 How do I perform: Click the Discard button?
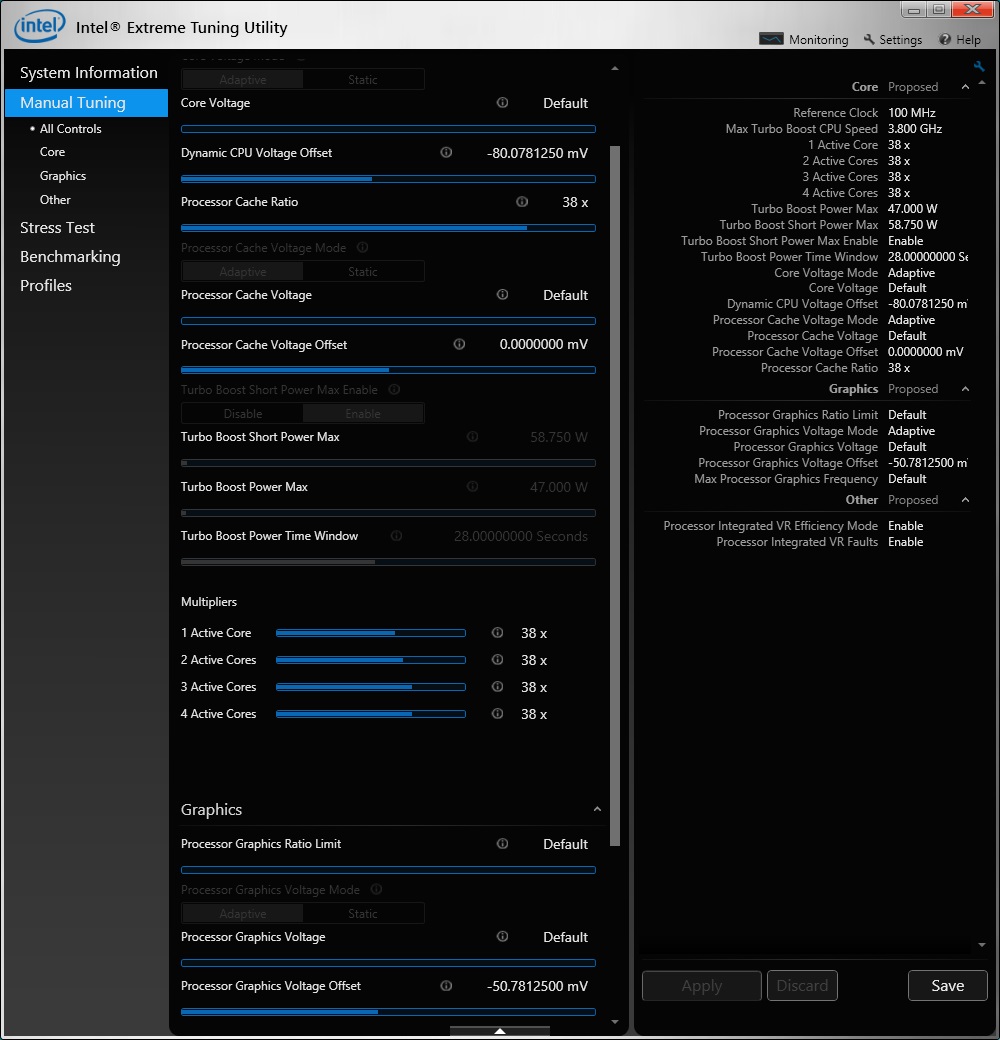[x=802, y=986]
